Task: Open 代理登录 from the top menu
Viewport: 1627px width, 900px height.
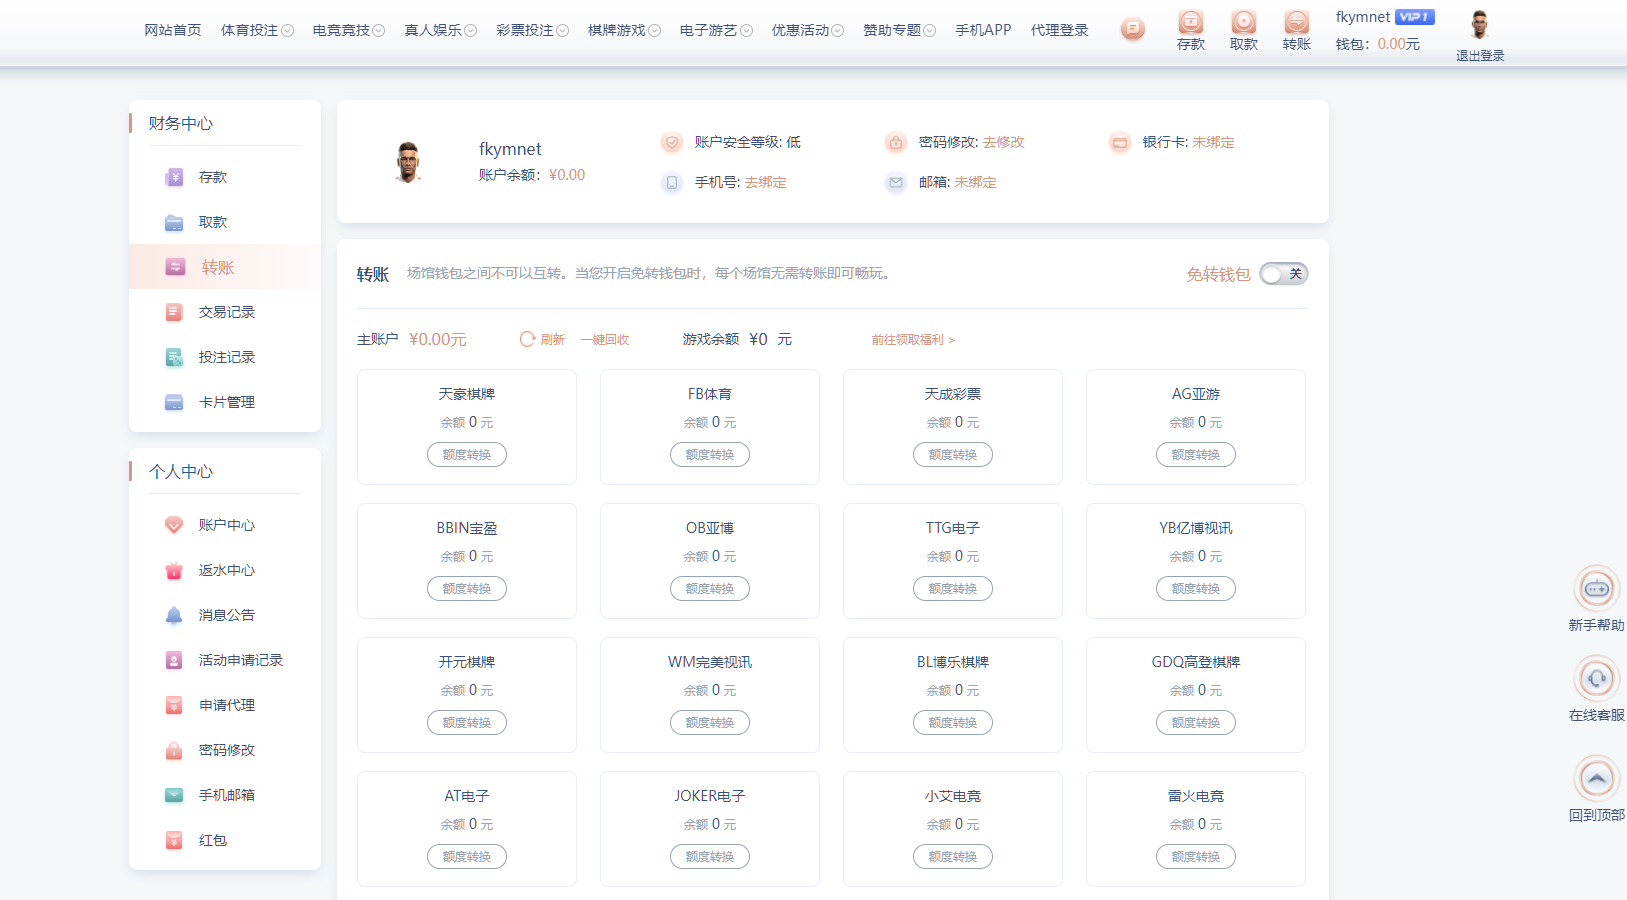Action: (x=1060, y=29)
